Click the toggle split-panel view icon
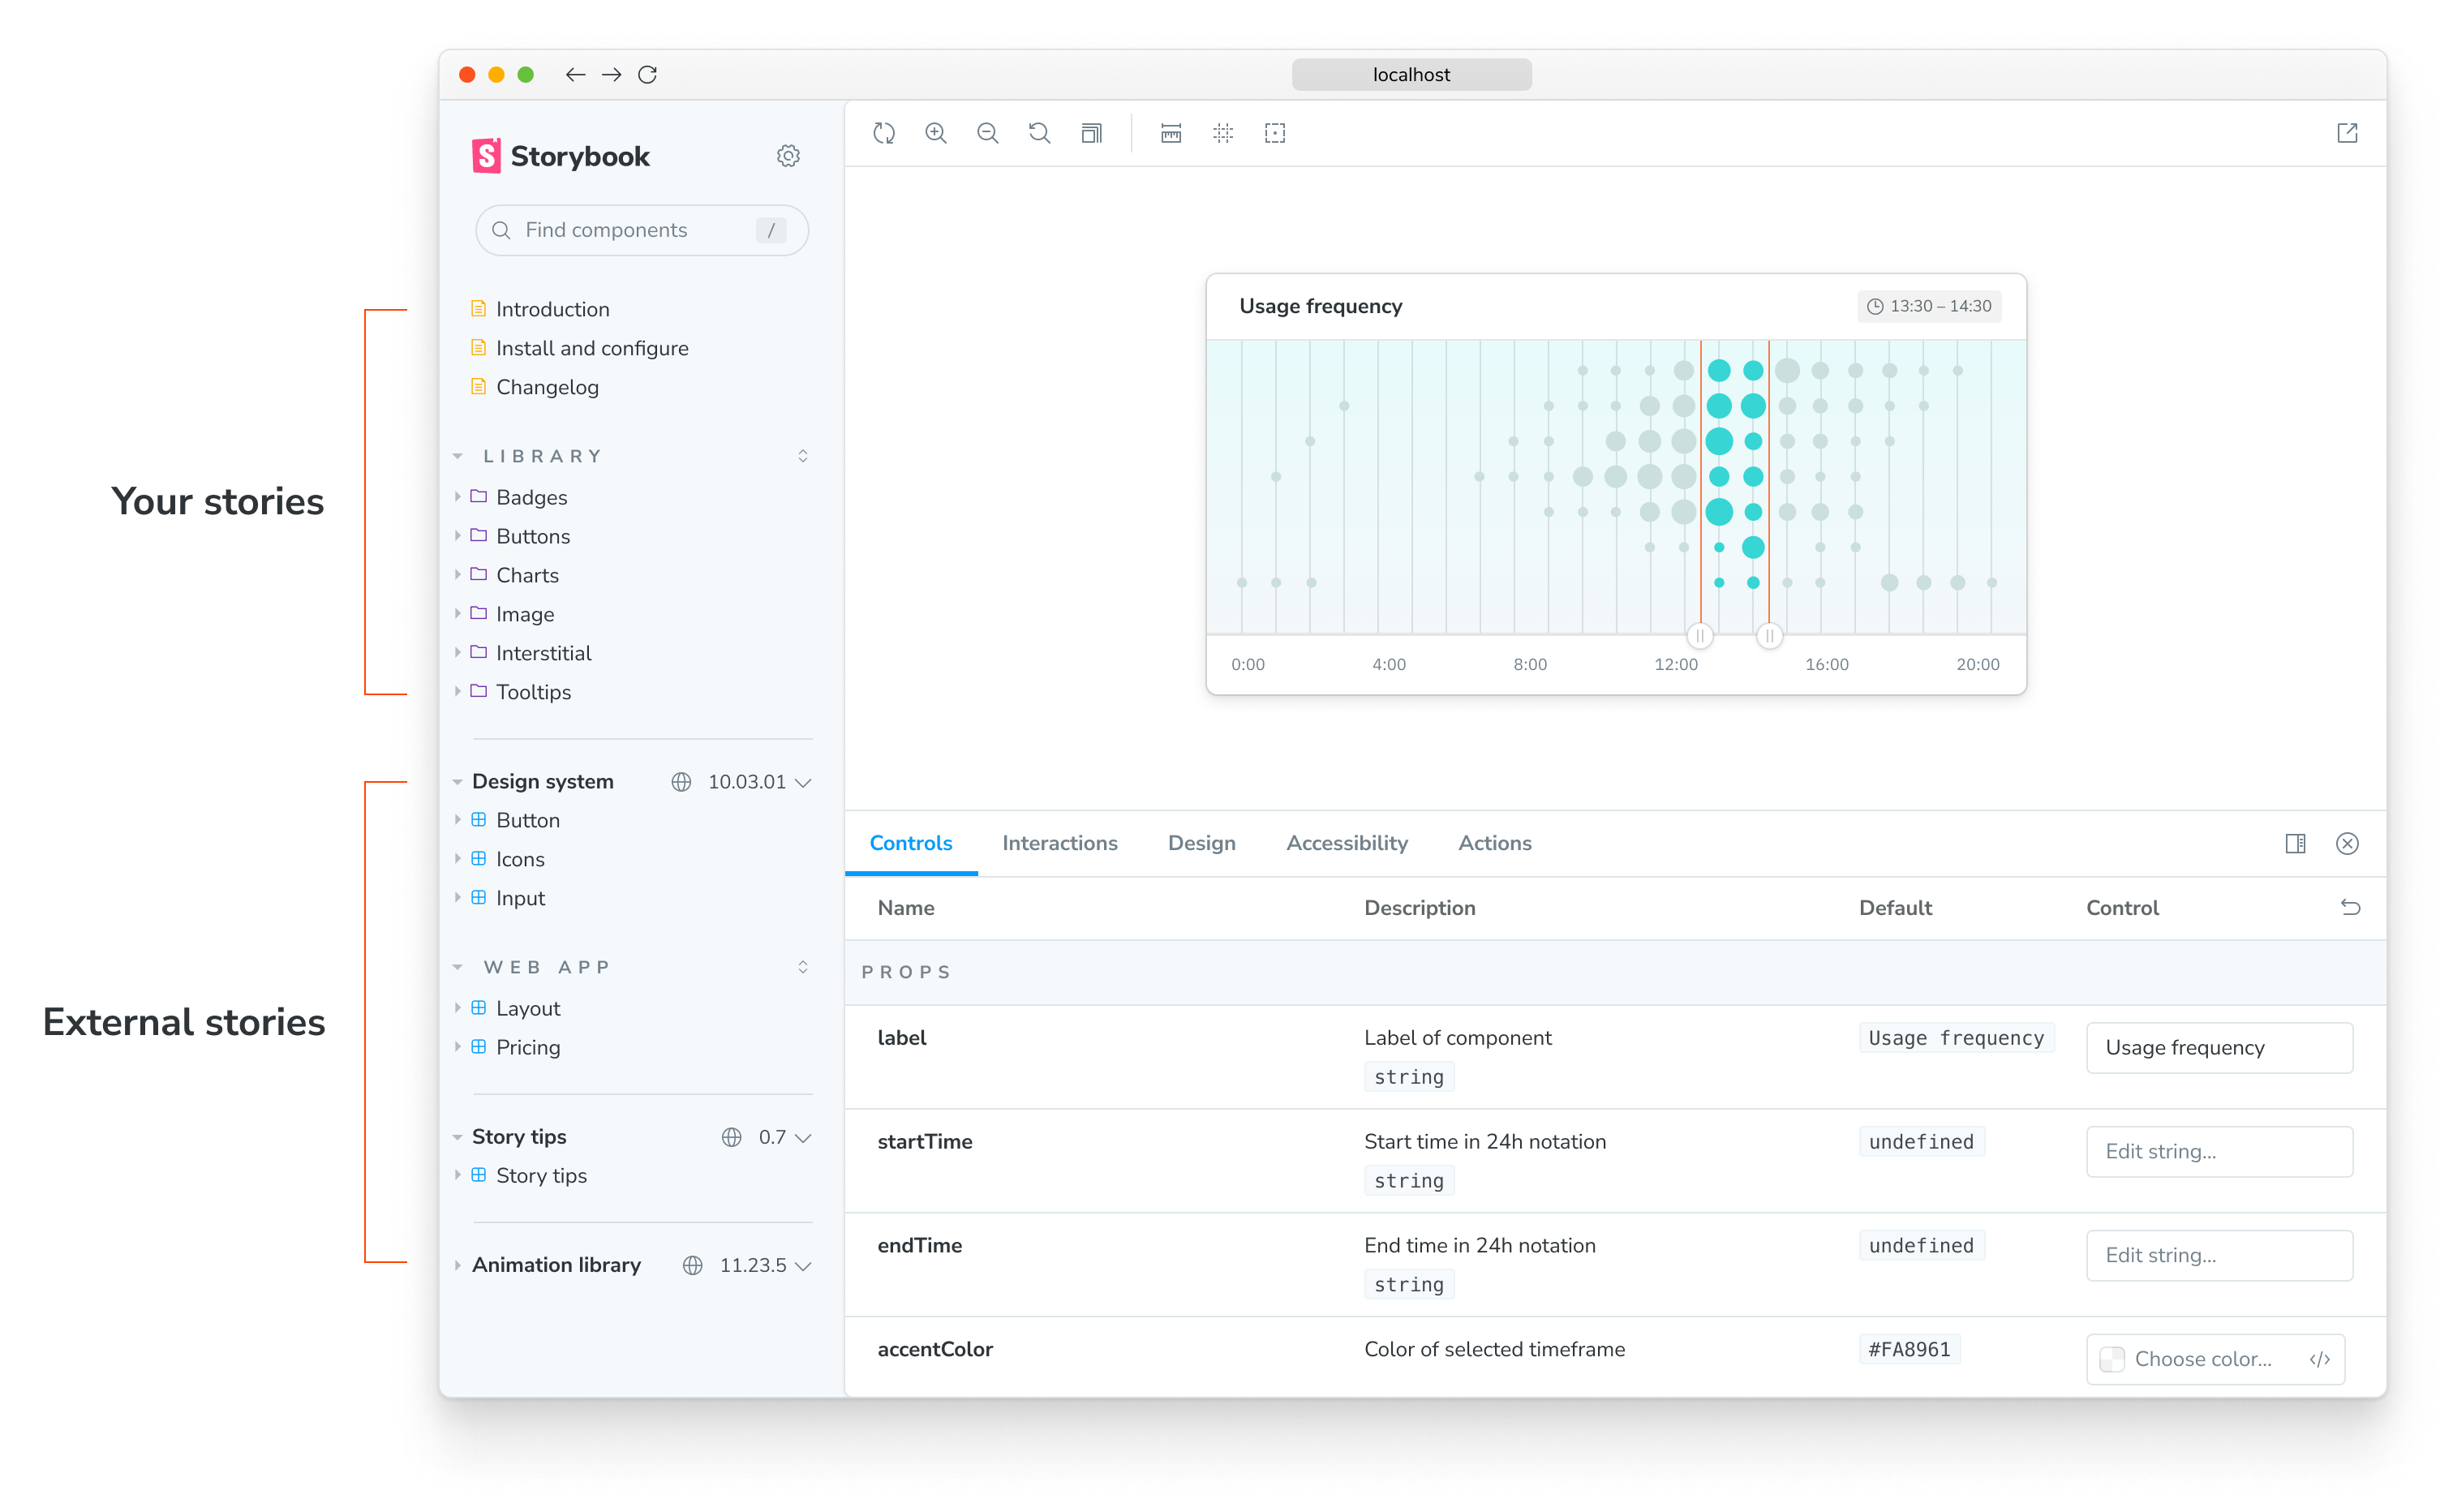The height and width of the screenshot is (1512, 2453). click(2296, 843)
